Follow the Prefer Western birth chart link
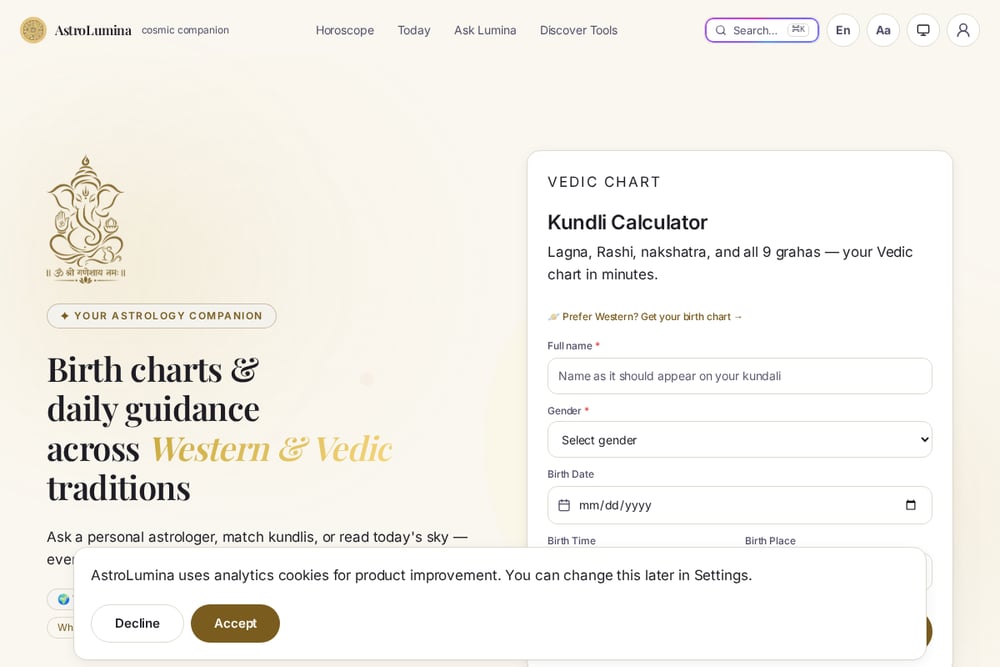The height and width of the screenshot is (667, 1000). (645, 316)
